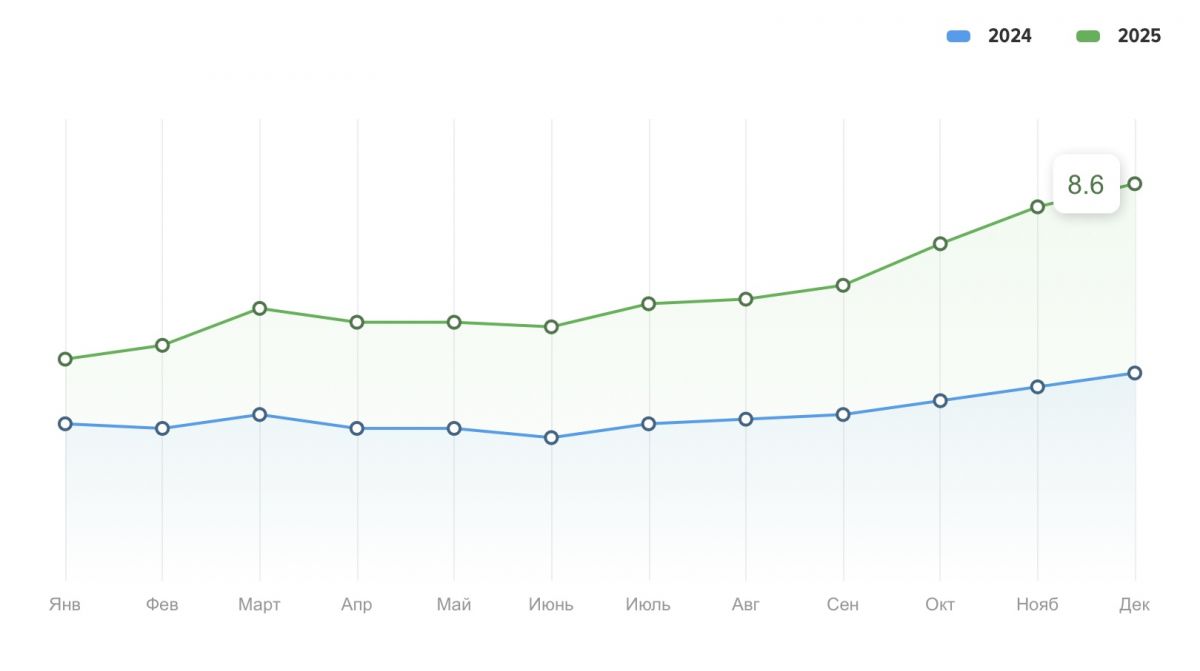The height and width of the screenshot is (671, 1200).
Task: Click the 2025 line marker at Март
Action: coord(260,308)
